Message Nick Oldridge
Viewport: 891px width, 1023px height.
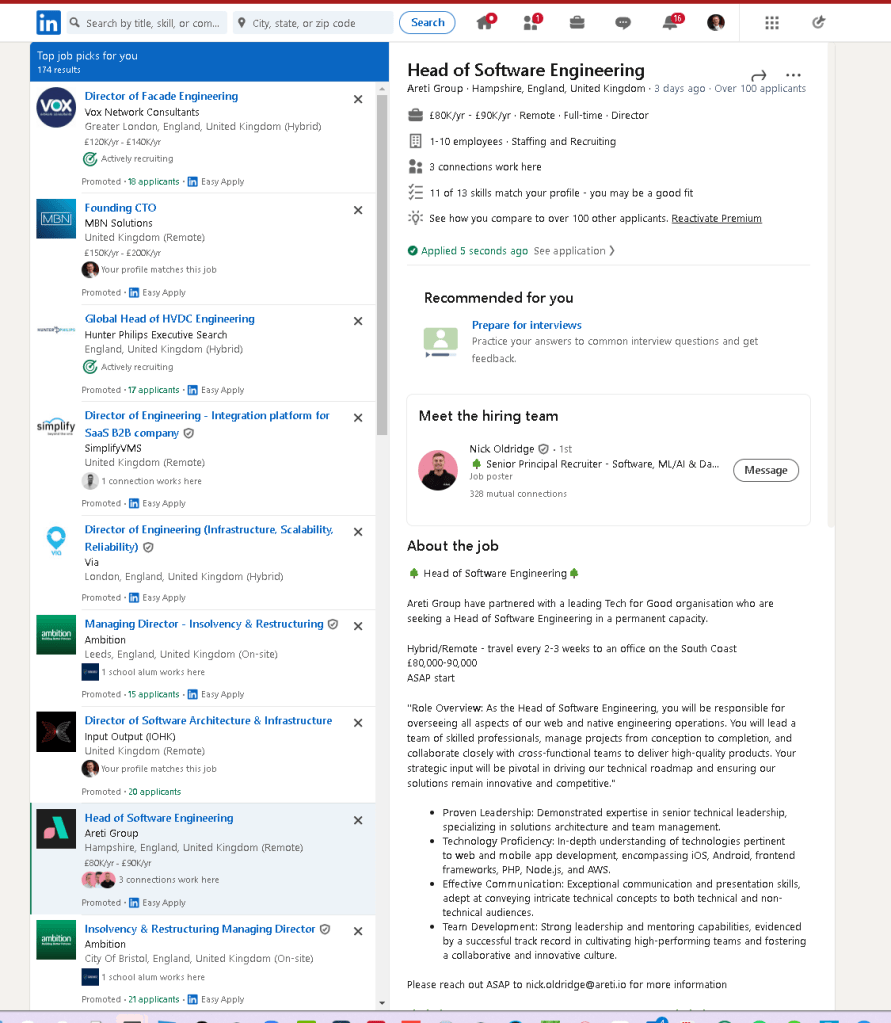766,470
